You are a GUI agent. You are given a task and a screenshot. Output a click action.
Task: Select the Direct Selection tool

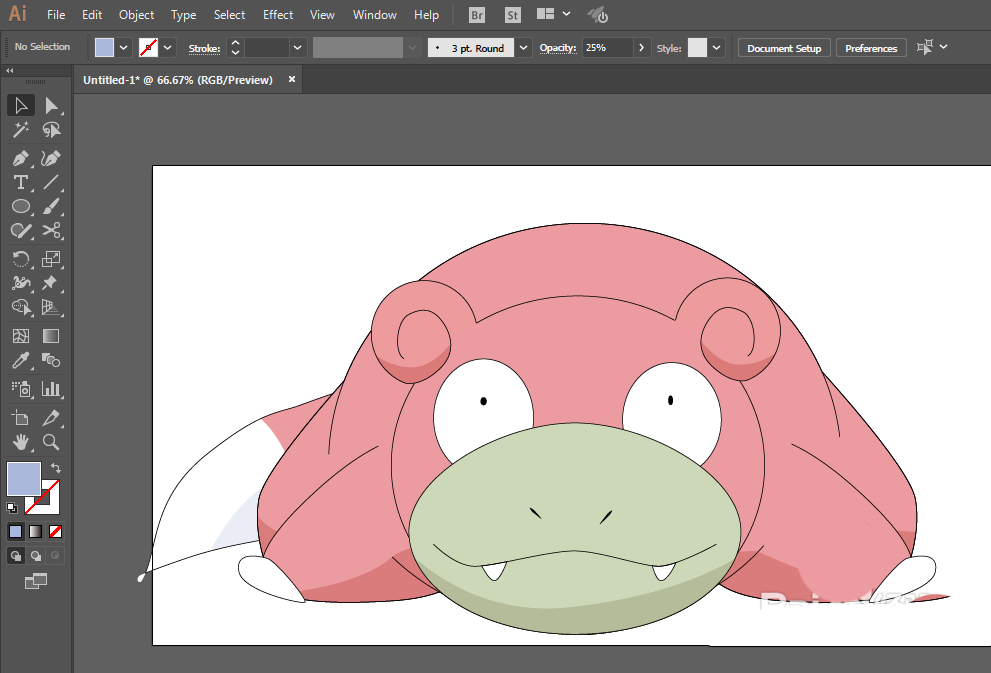coord(51,106)
